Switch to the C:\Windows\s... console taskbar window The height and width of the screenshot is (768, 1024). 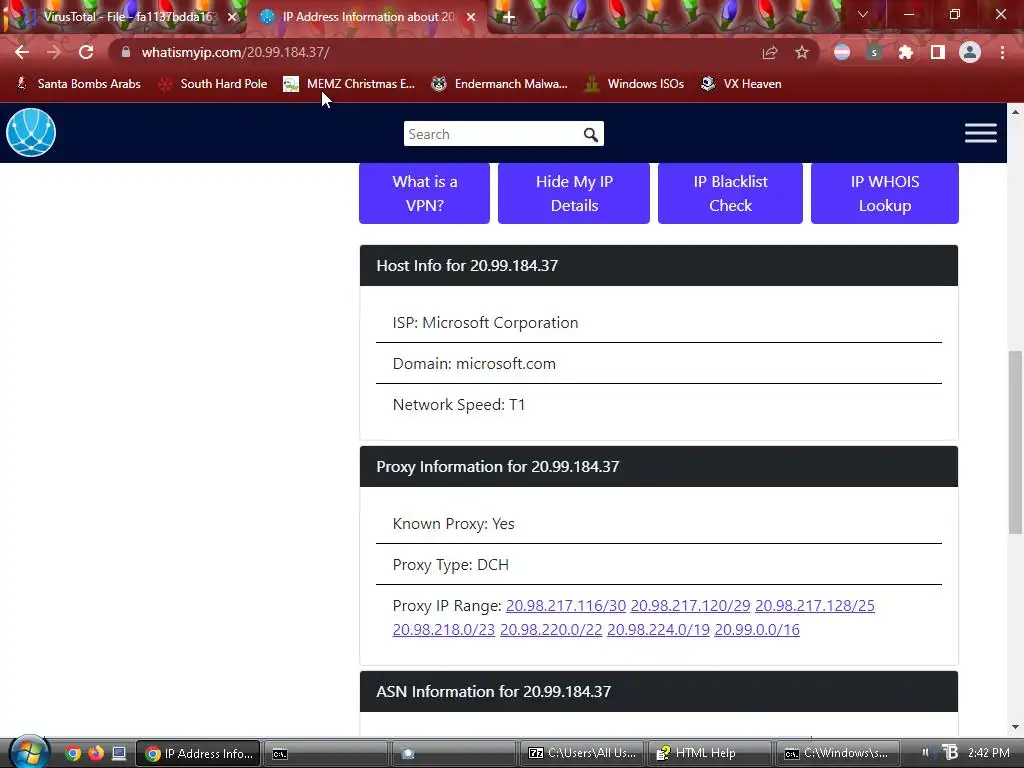coord(836,753)
